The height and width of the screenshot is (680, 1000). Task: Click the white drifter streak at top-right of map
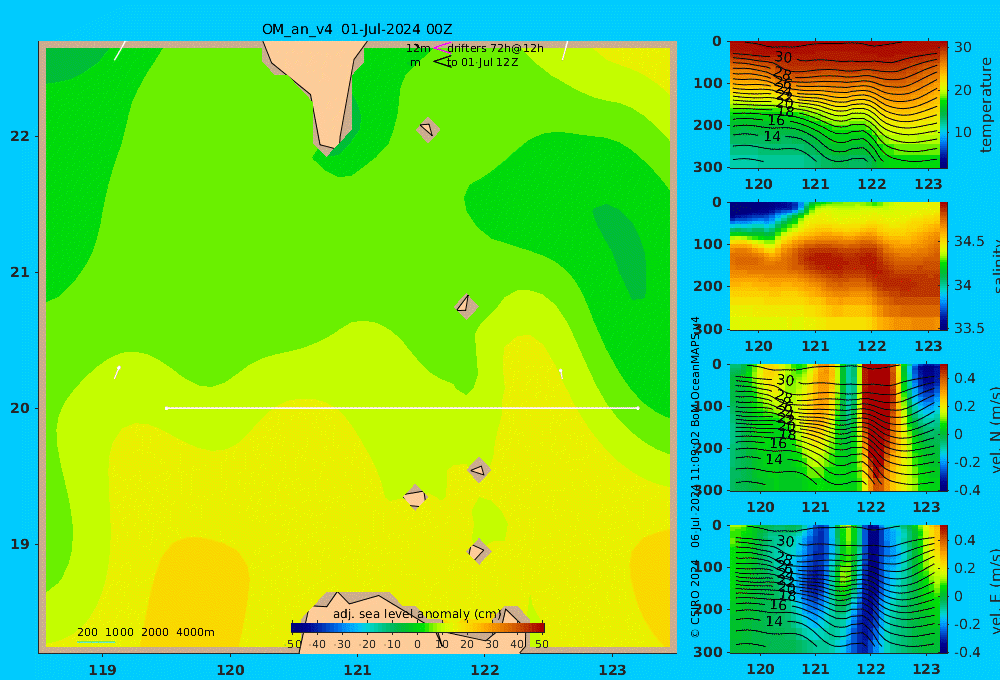[x=565, y=51]
